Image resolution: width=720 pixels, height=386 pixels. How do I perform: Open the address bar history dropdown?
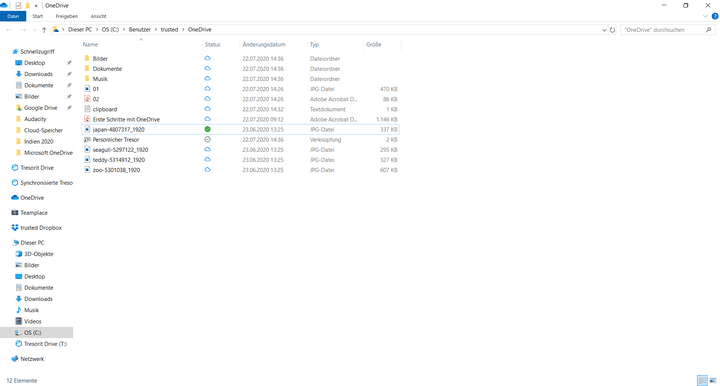pyautogui.click(x=604, y=30)
